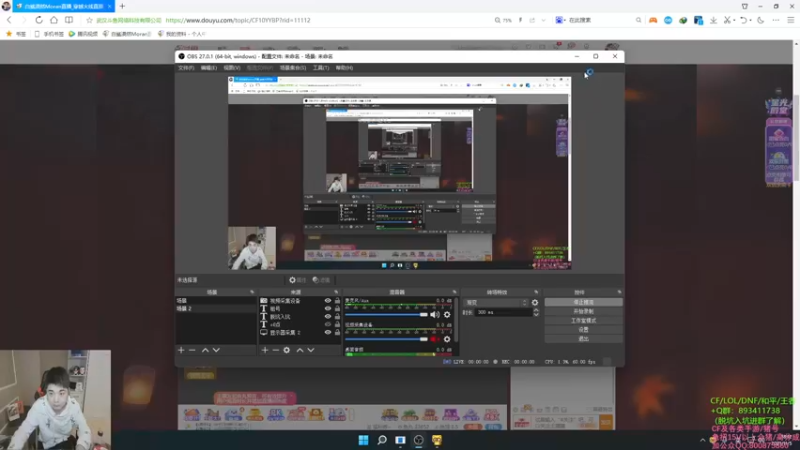Image resolution: width=800 pixels, height=450 pixels.
Task: Add a new source with the plus icon
Action: pos(265,350)
